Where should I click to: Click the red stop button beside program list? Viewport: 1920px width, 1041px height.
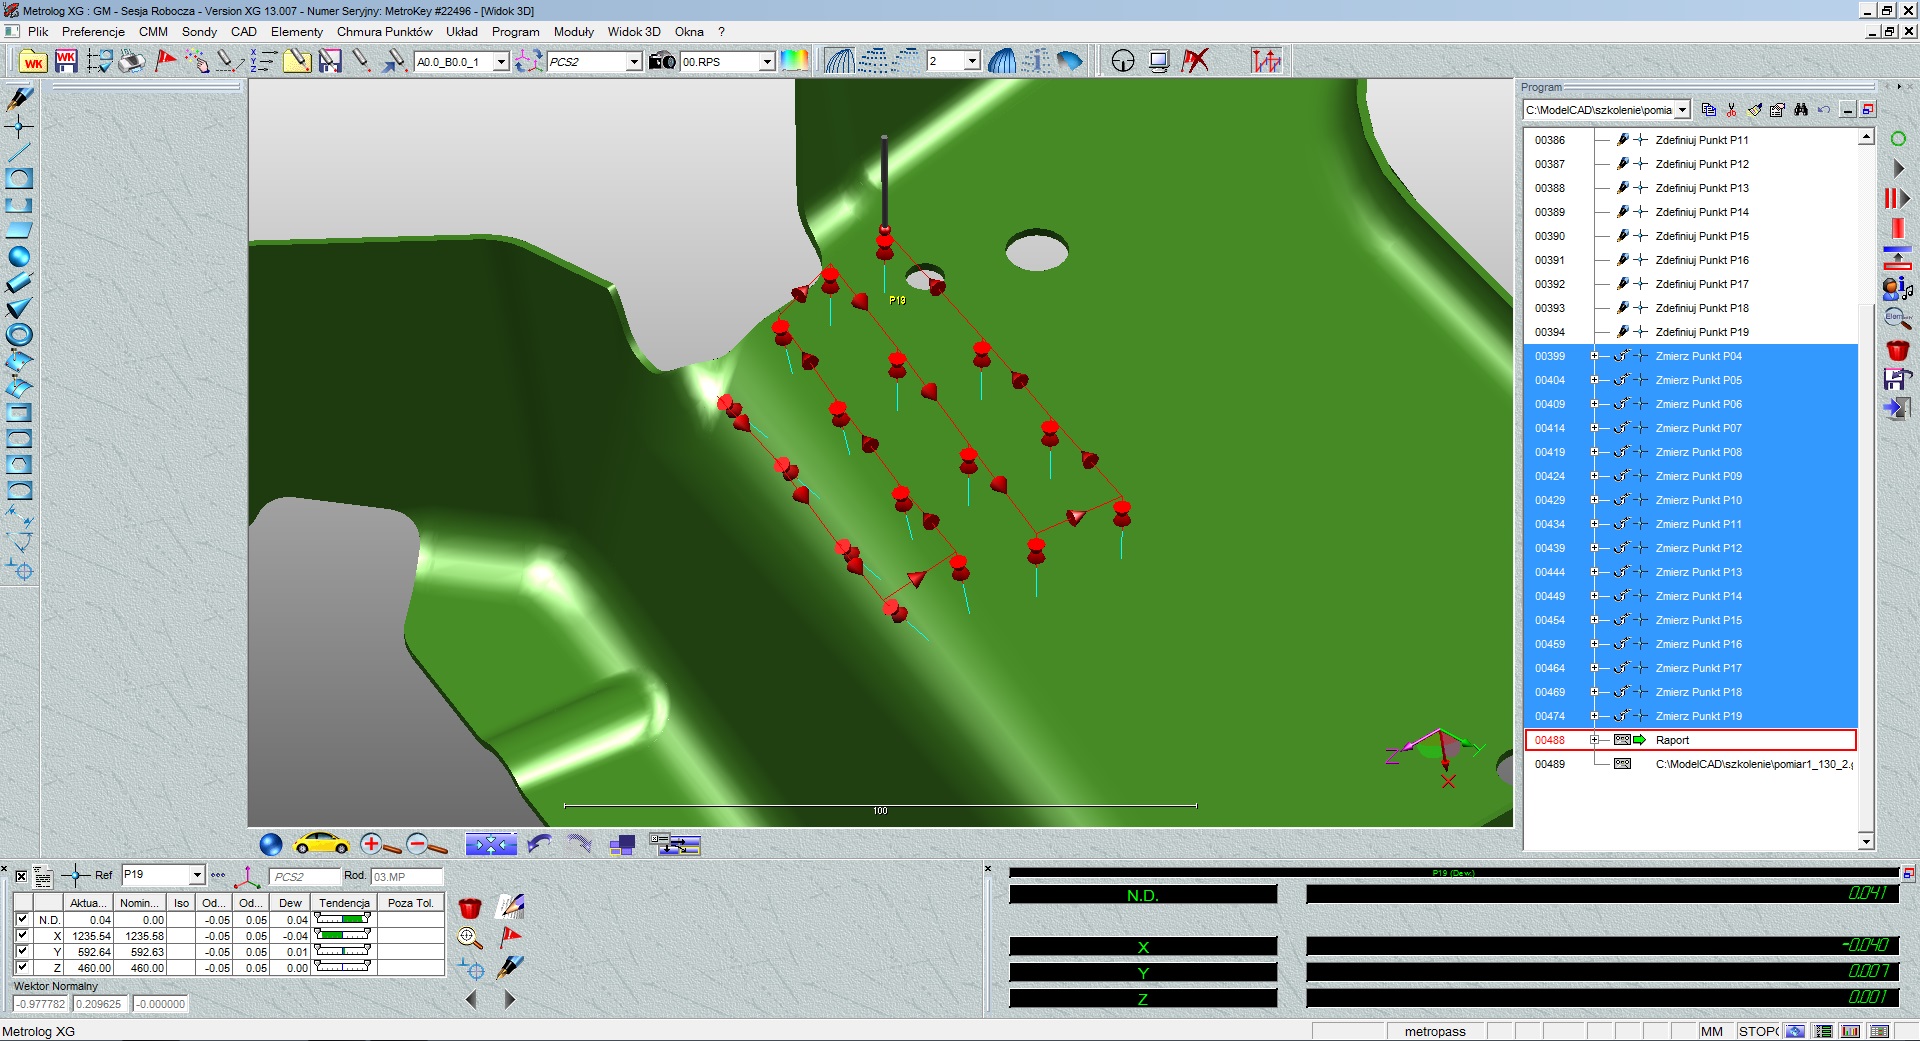point(1897,229)
